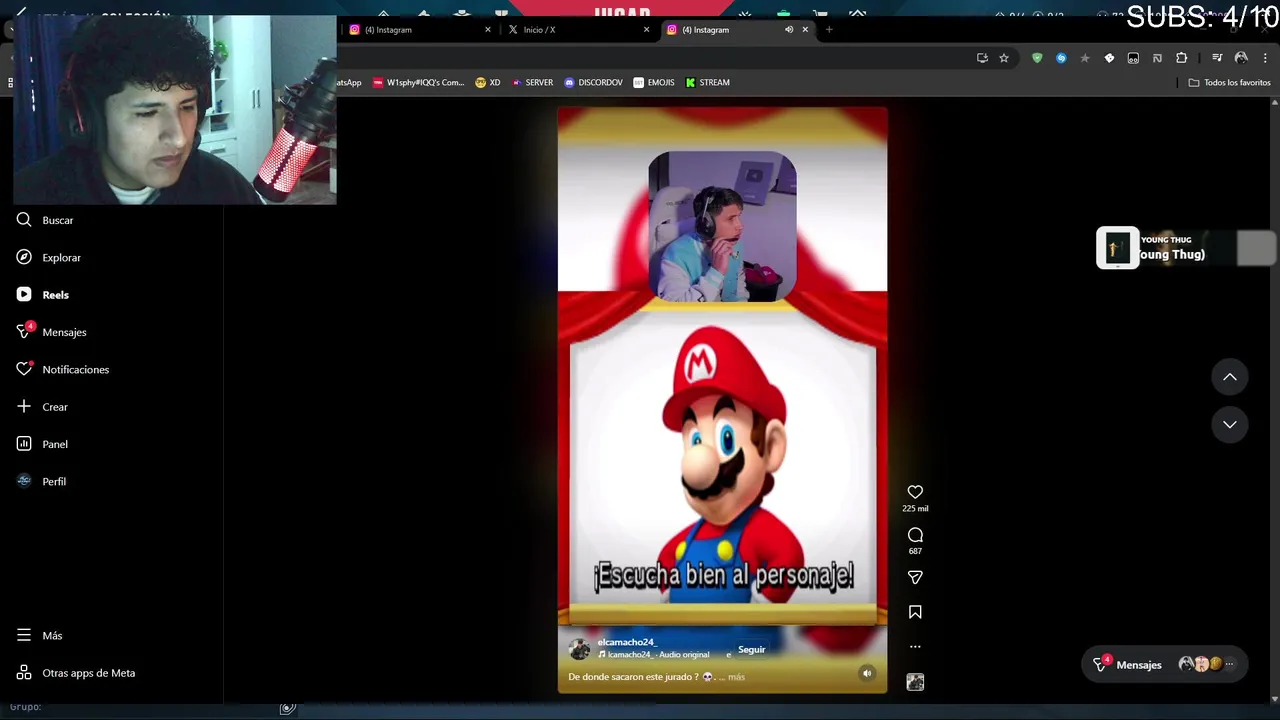Open the Chrome three-dot menu
1280x720 pixels.
coord(1265,58)
